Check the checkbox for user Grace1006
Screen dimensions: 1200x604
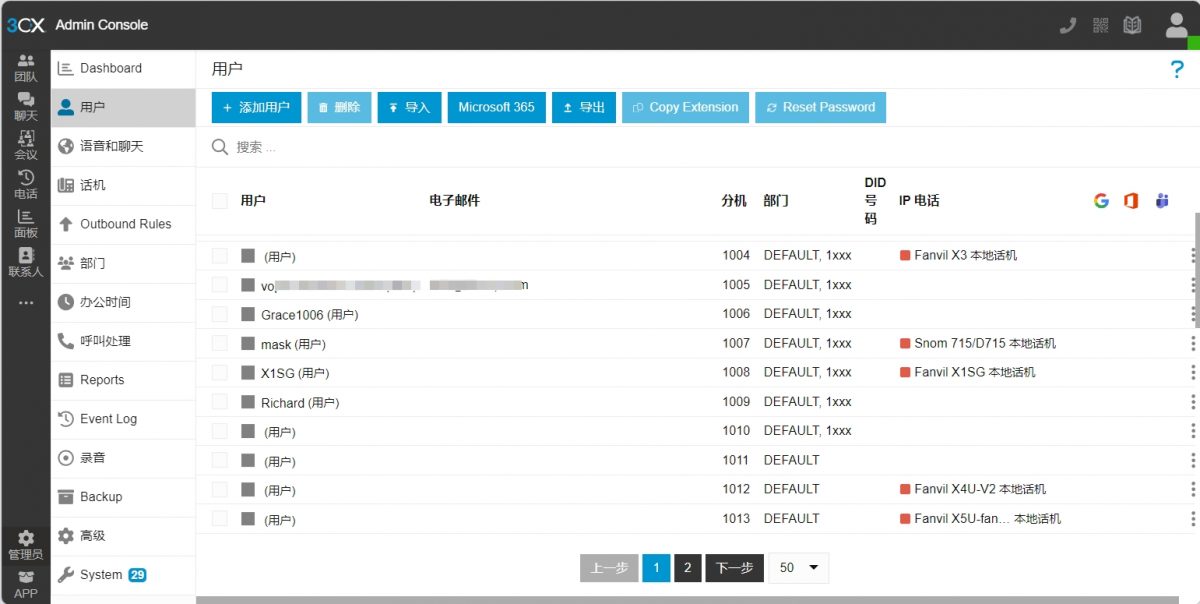tap(218, 313)
